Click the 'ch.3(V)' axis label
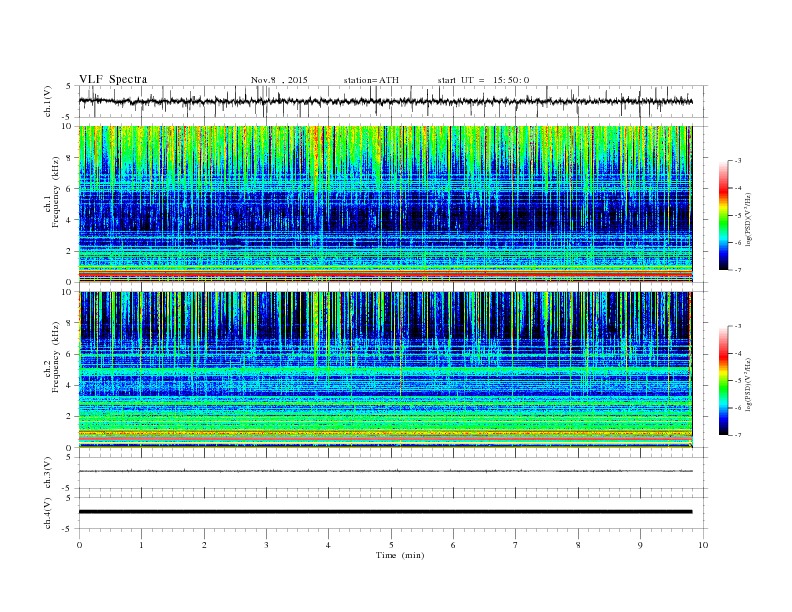 click(x=48, y=473)
